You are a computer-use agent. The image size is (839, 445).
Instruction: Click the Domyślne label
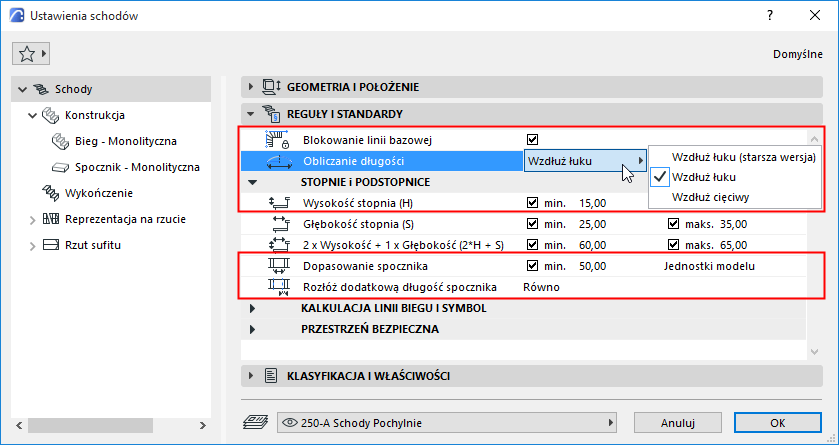click(x=798, y=54)
